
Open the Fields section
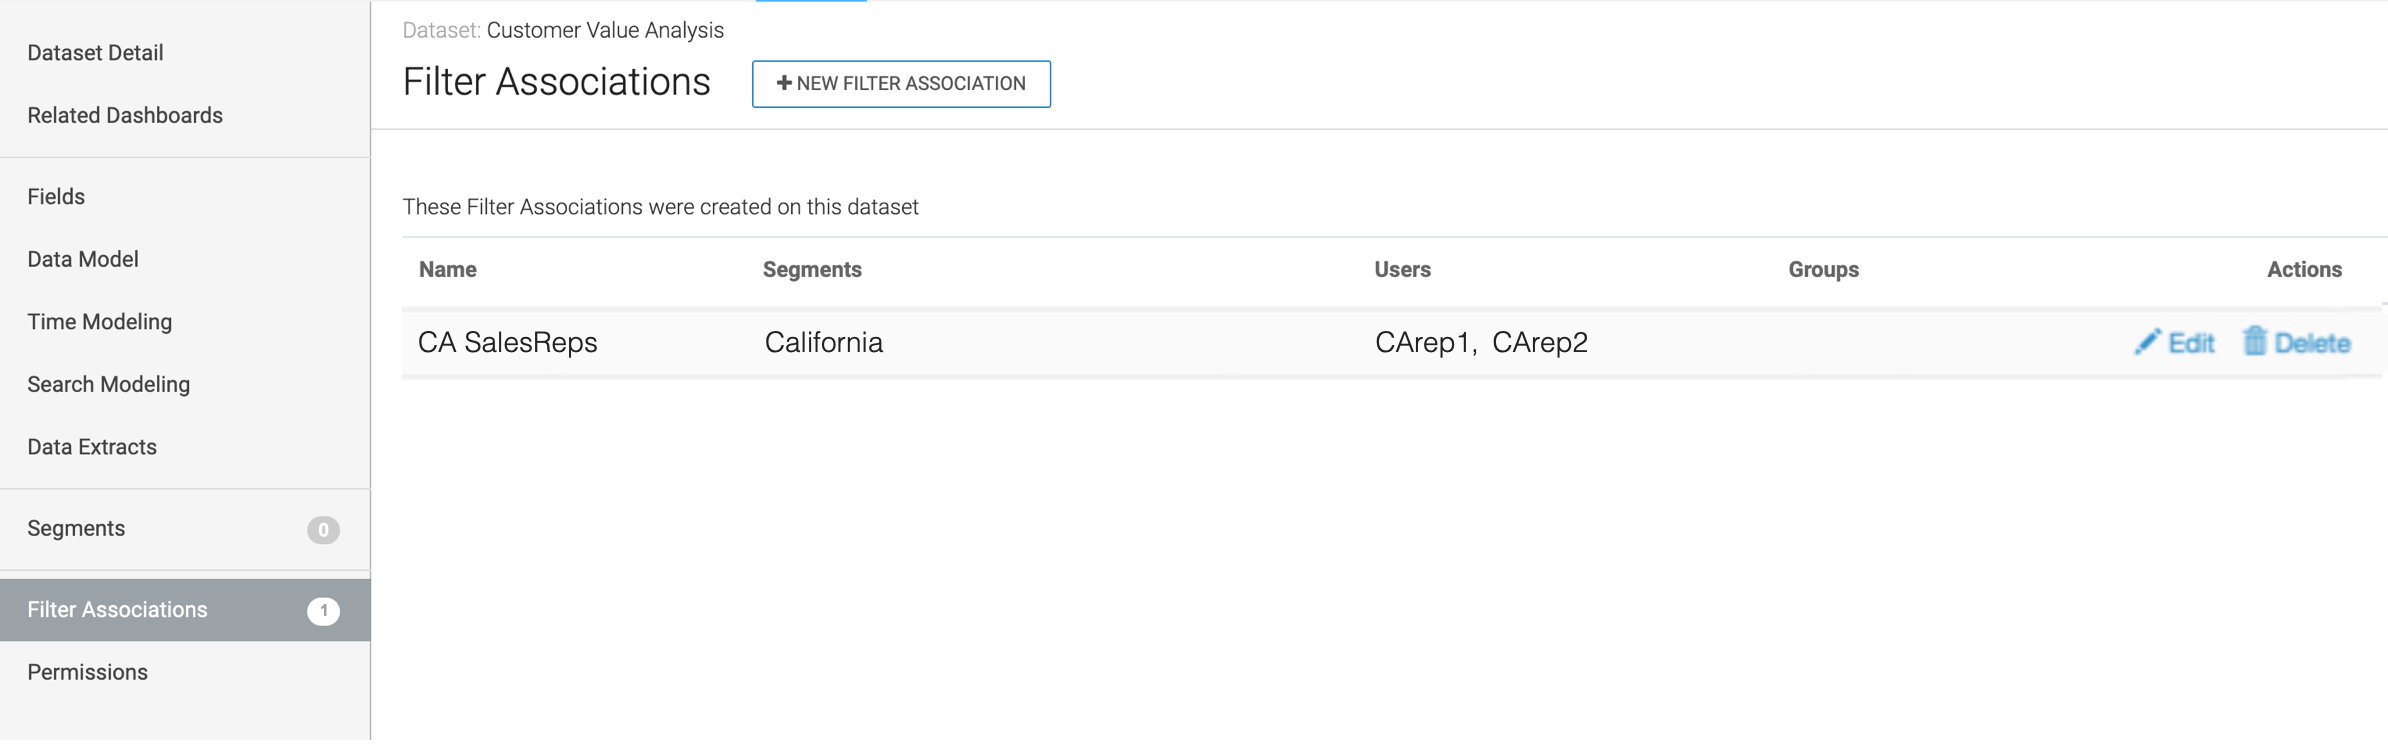pyautogui.click(x=56, y=197)
